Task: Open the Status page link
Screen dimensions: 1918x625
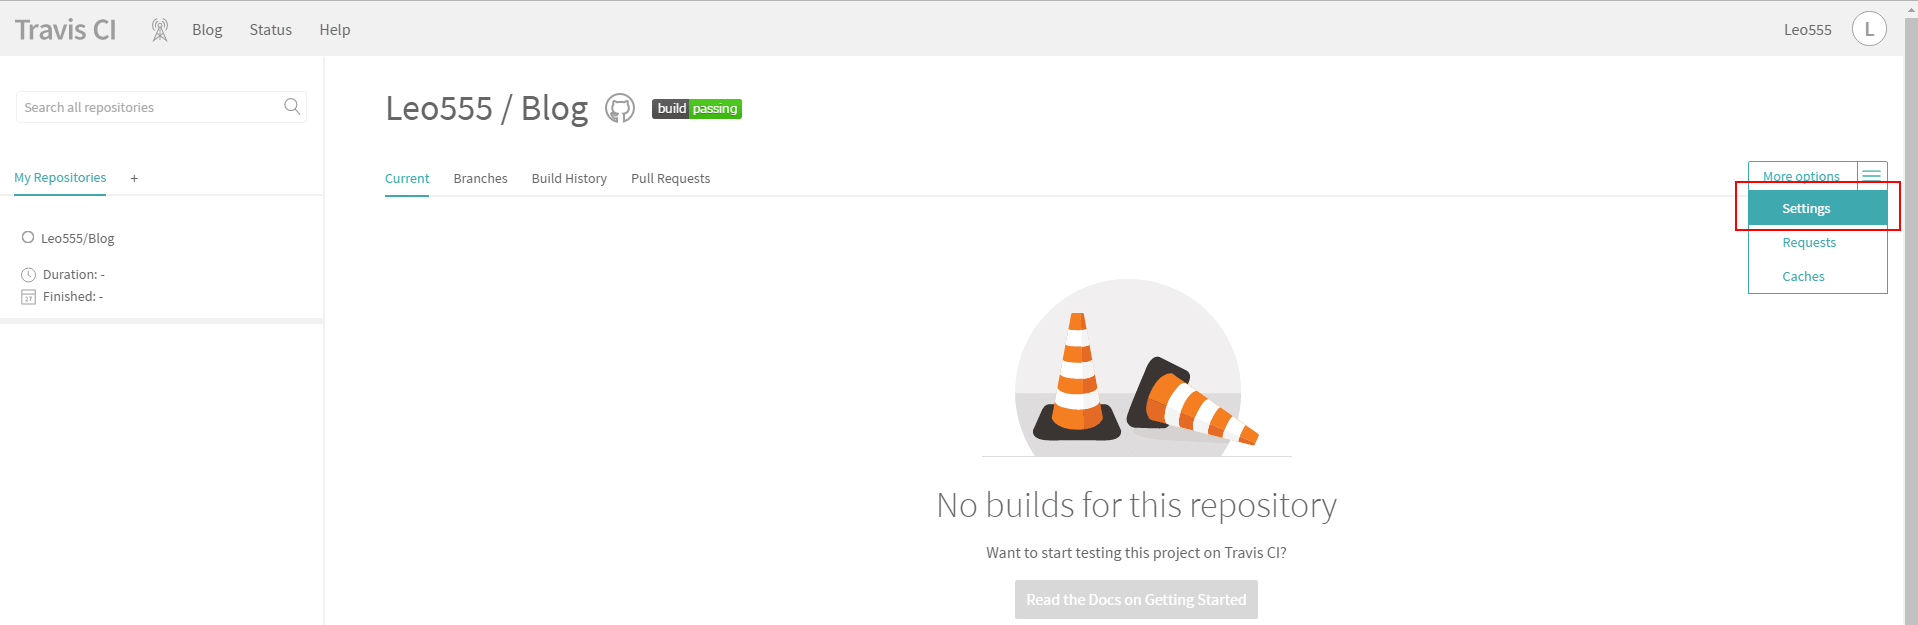Action: [x=270, y=30]
